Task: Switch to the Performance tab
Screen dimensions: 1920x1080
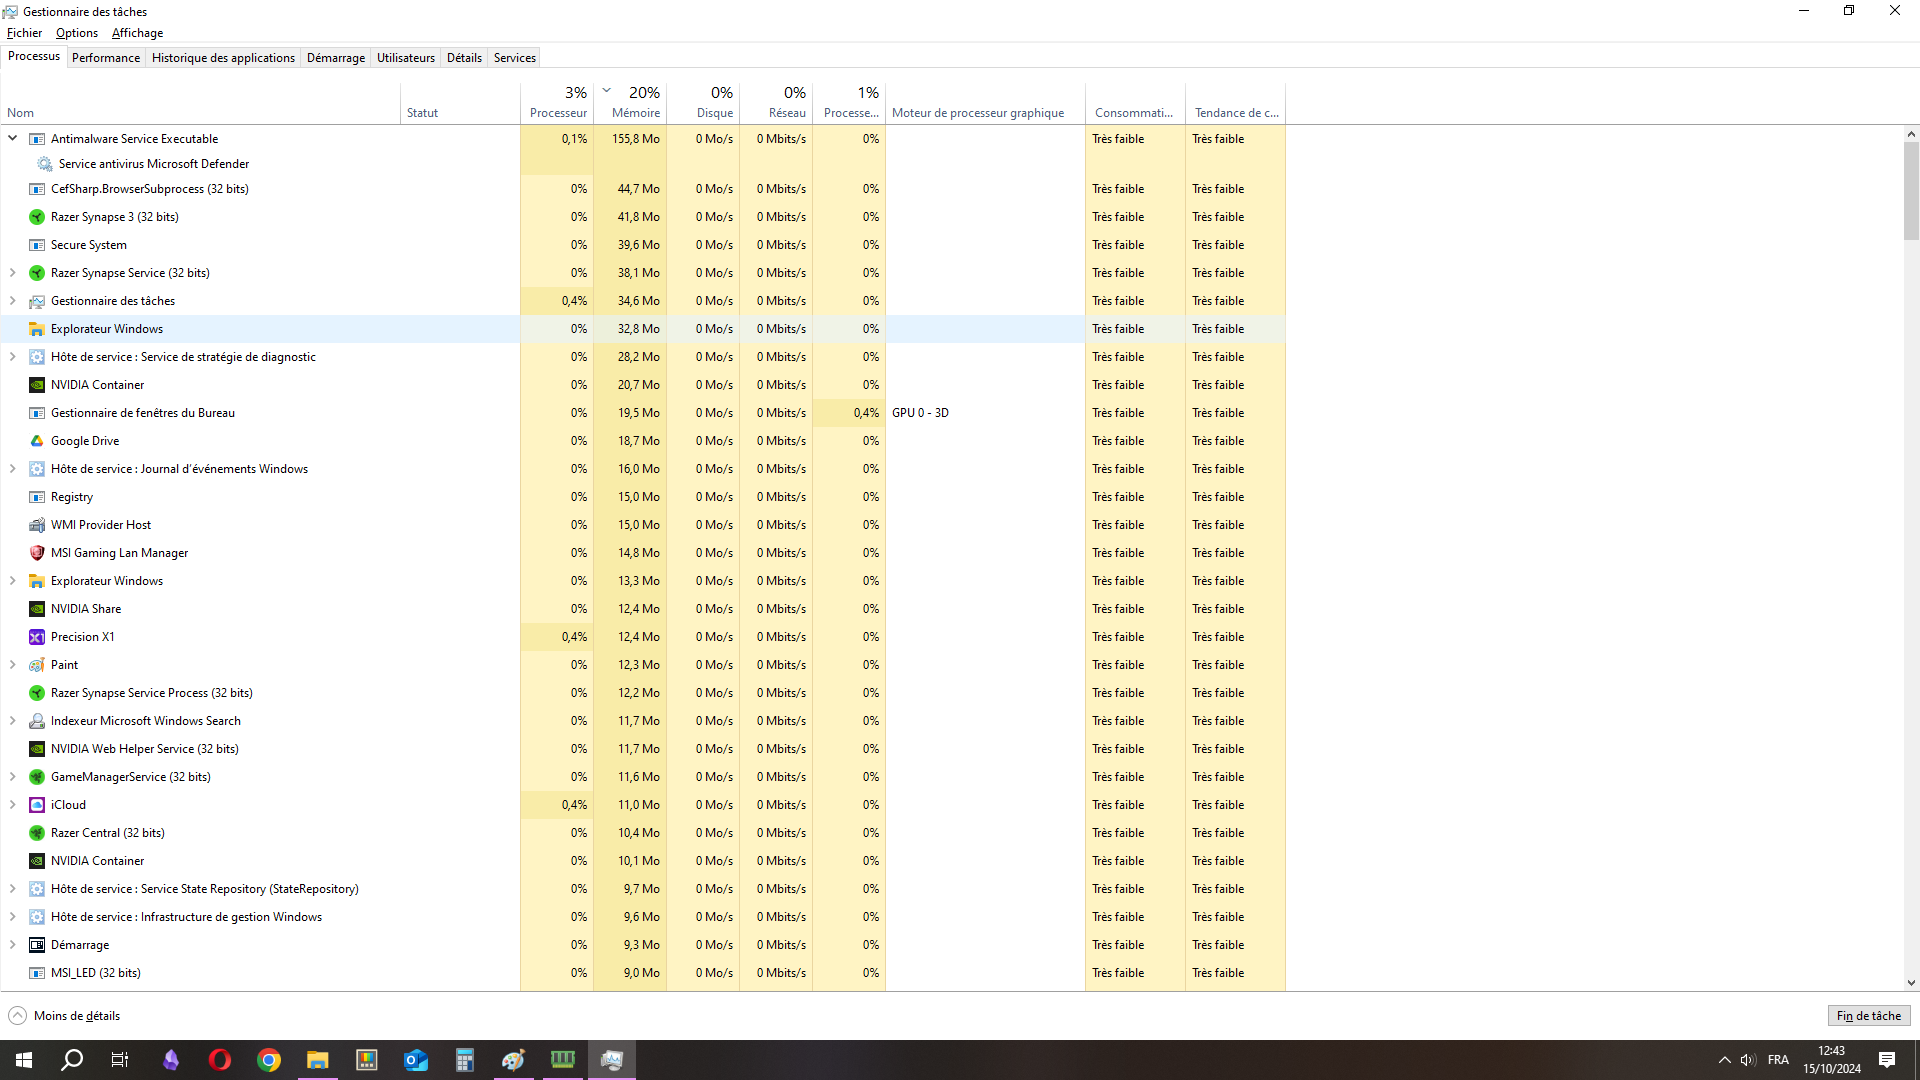Action: tap(106, 58)
